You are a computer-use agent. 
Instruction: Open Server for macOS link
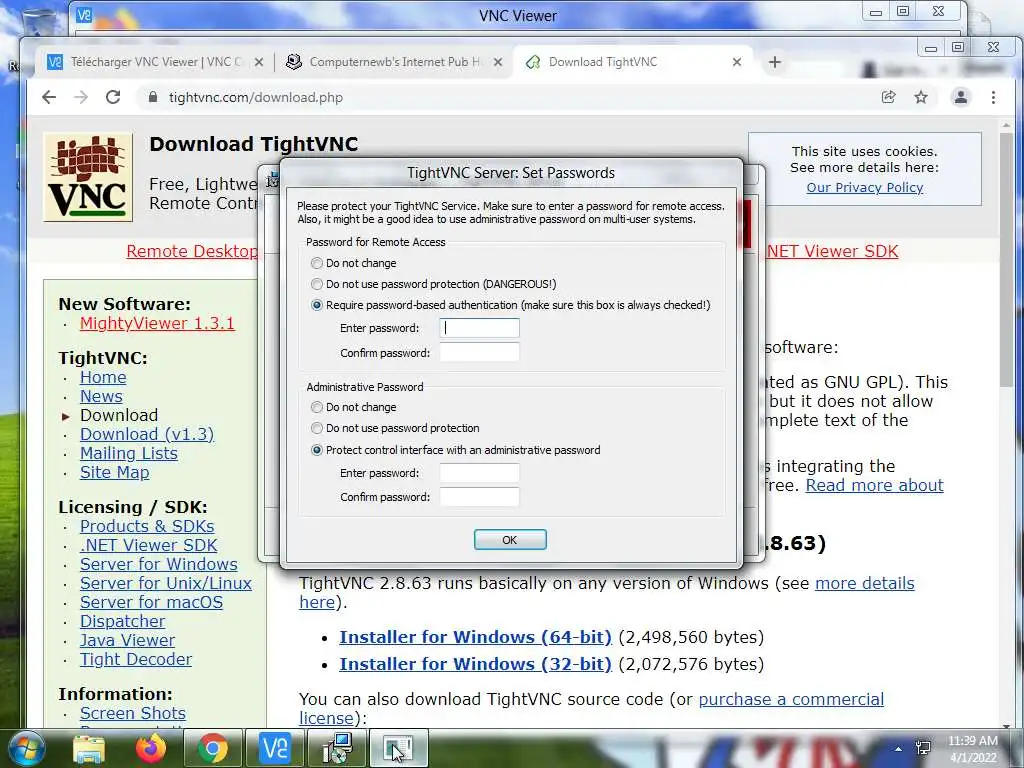(152, 602)
